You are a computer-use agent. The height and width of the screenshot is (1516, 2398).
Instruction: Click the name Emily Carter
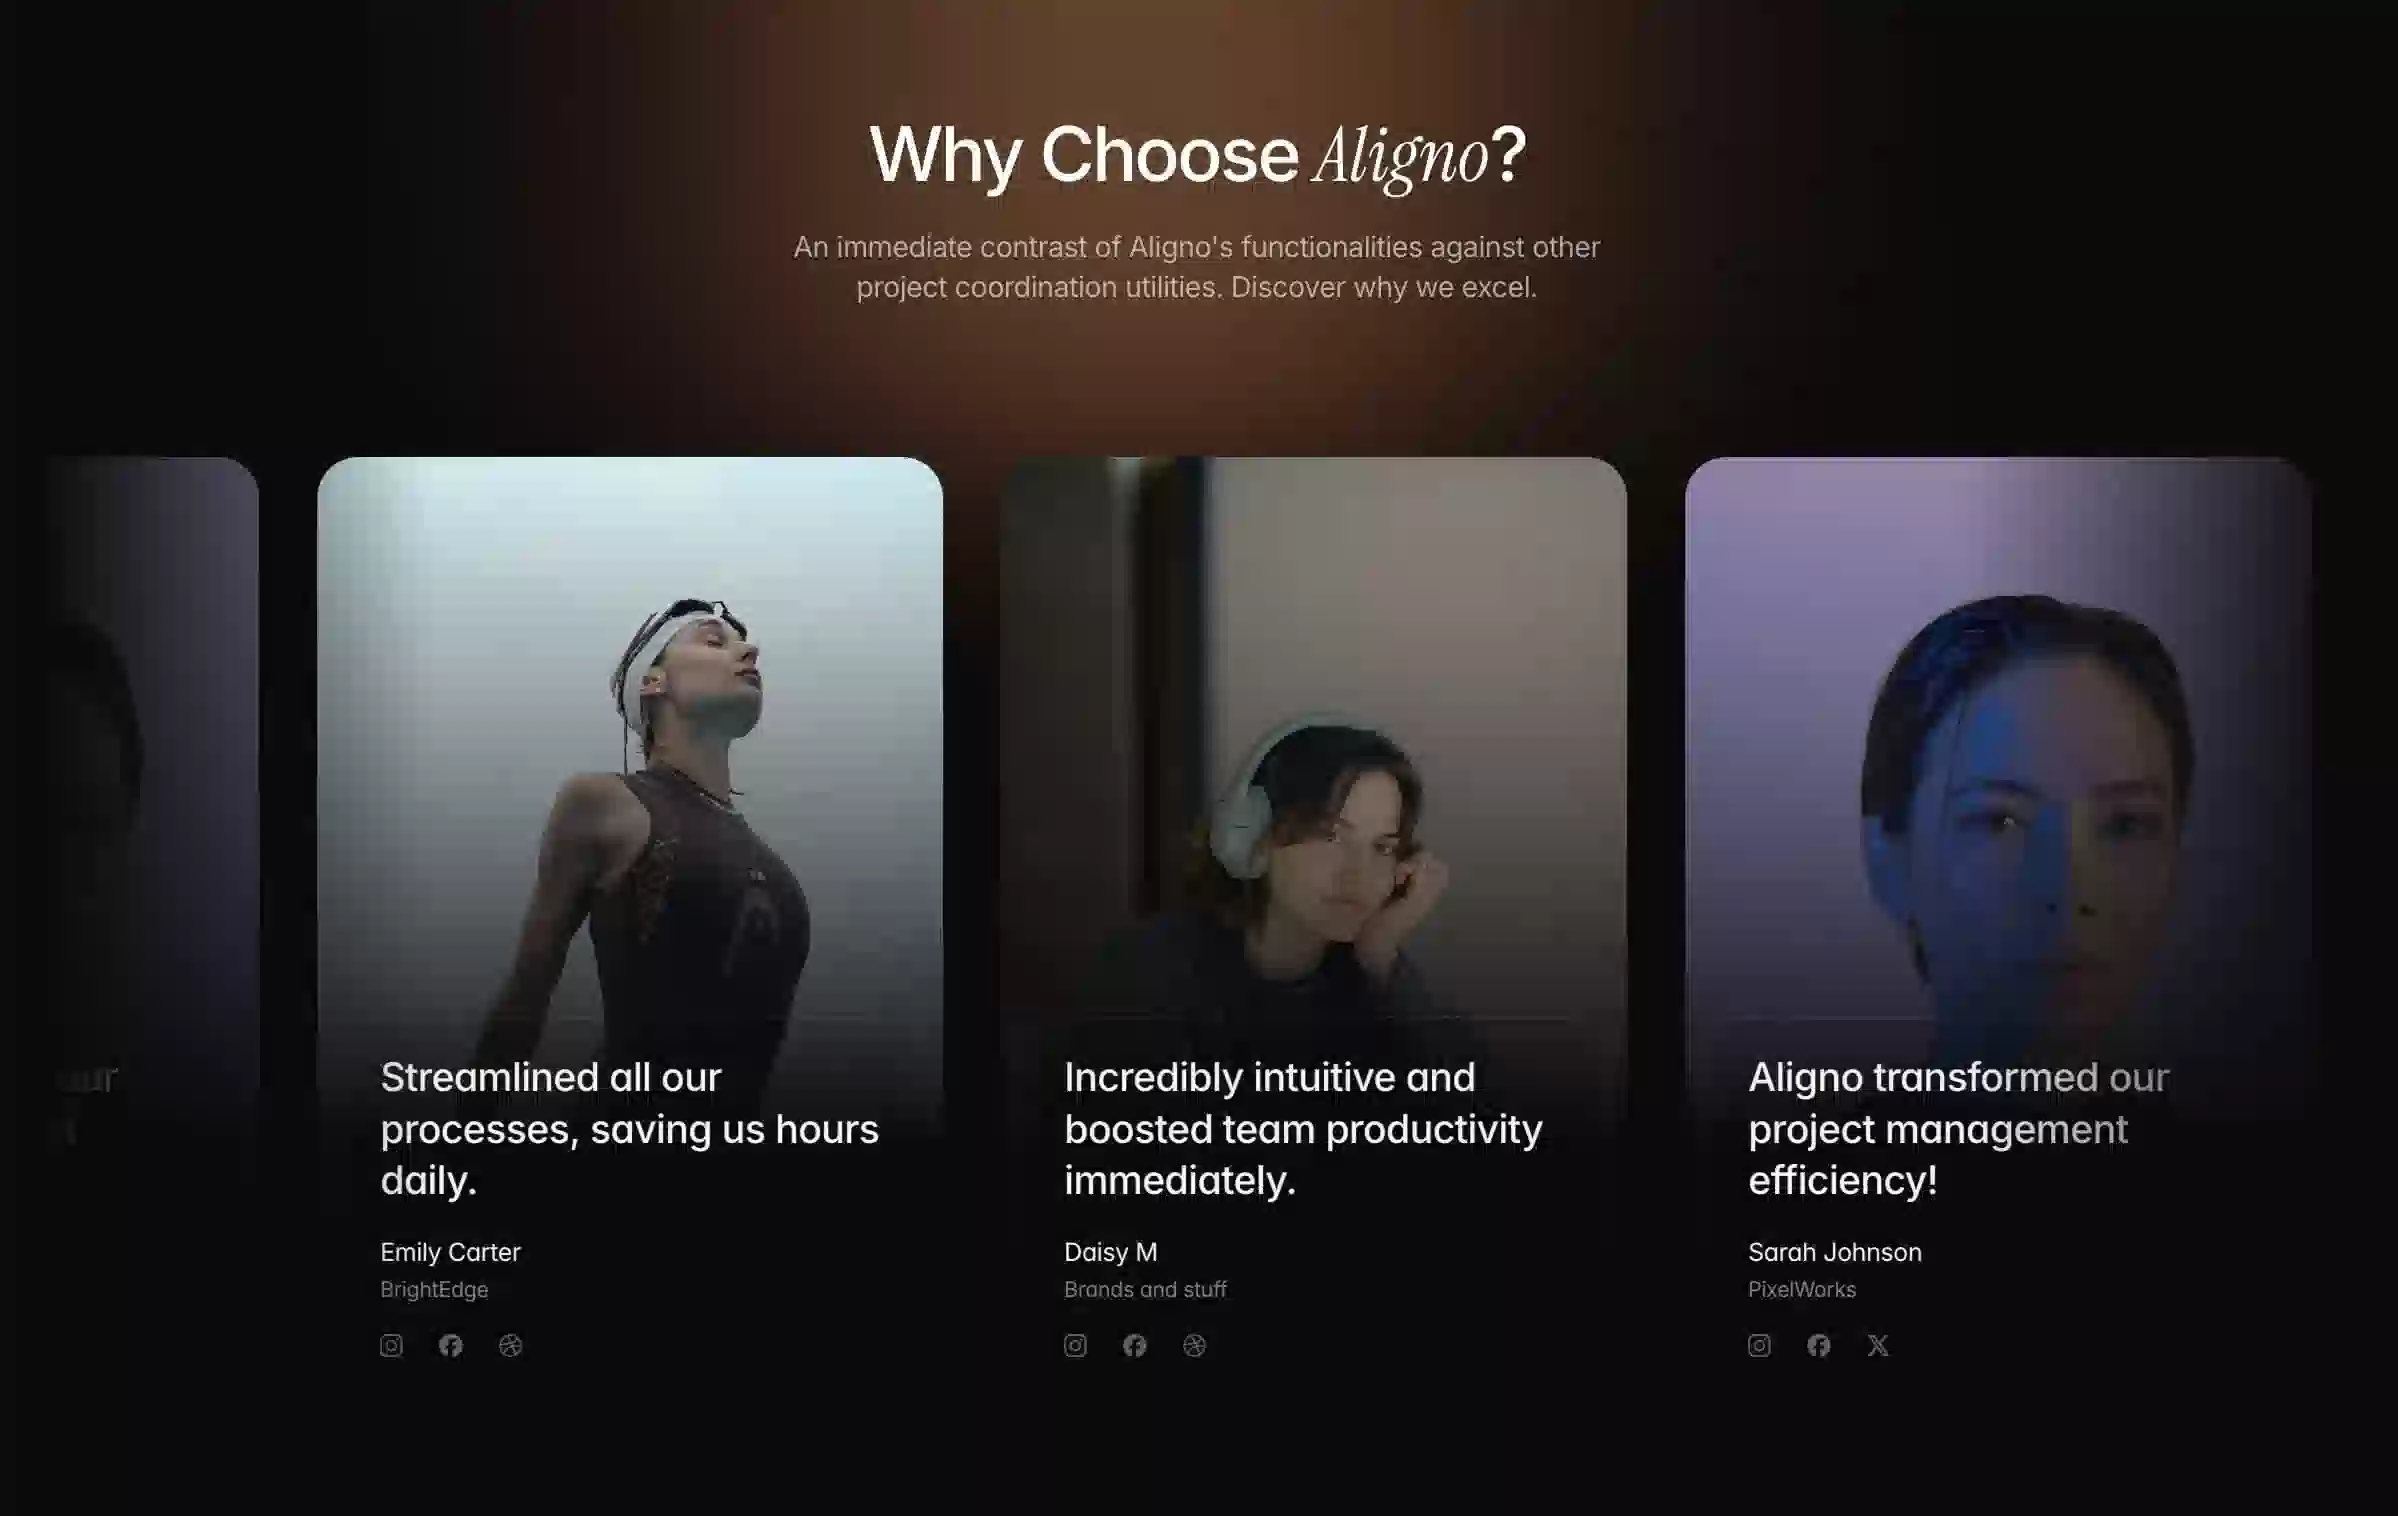pyautogui.click(x=450, y=1252)
